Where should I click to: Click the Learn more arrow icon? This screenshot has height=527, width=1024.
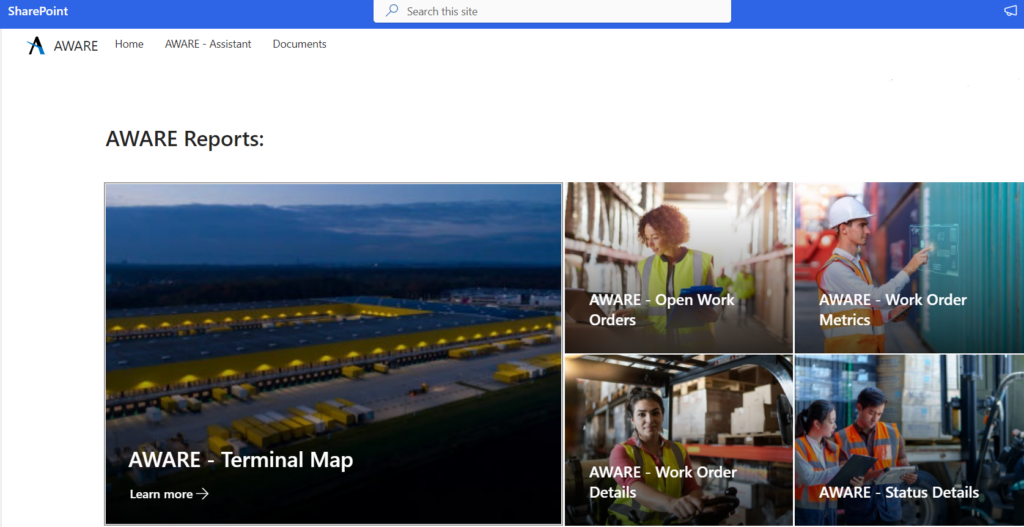(x=202, y=494)
